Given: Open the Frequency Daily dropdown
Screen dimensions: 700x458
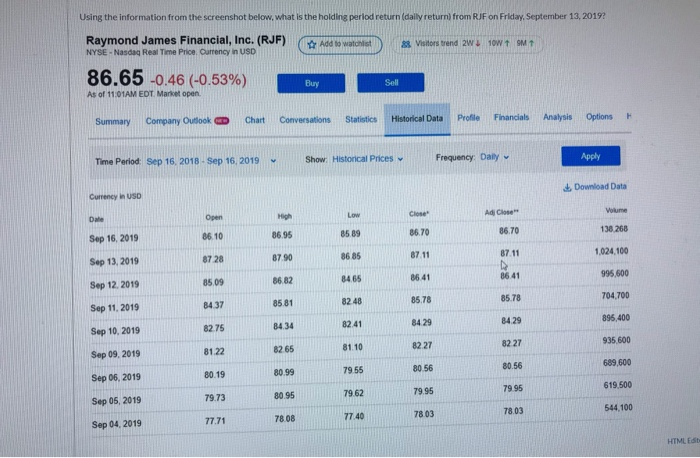Looking at the screenshot, I should [495, 157].
